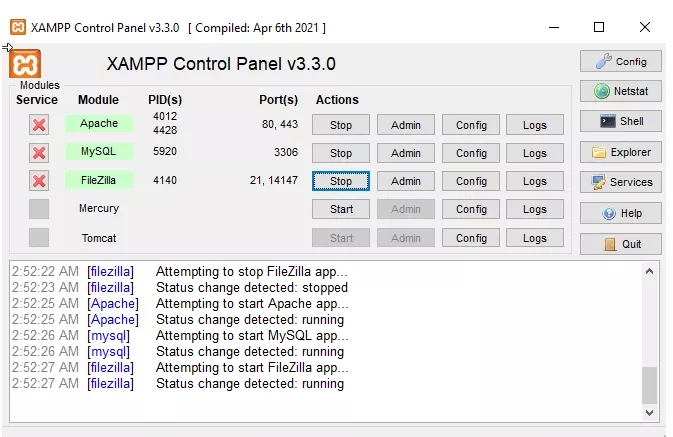The image size is (673, 437).
Task: Open main Config with the wrench icon
Action: click(x=620, y=62)
